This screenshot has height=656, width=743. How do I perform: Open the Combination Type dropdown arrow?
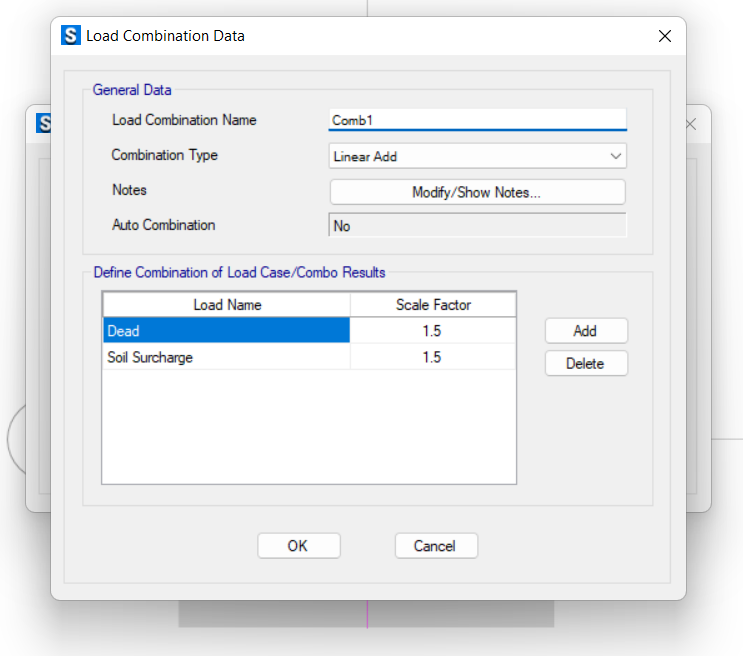616,156
